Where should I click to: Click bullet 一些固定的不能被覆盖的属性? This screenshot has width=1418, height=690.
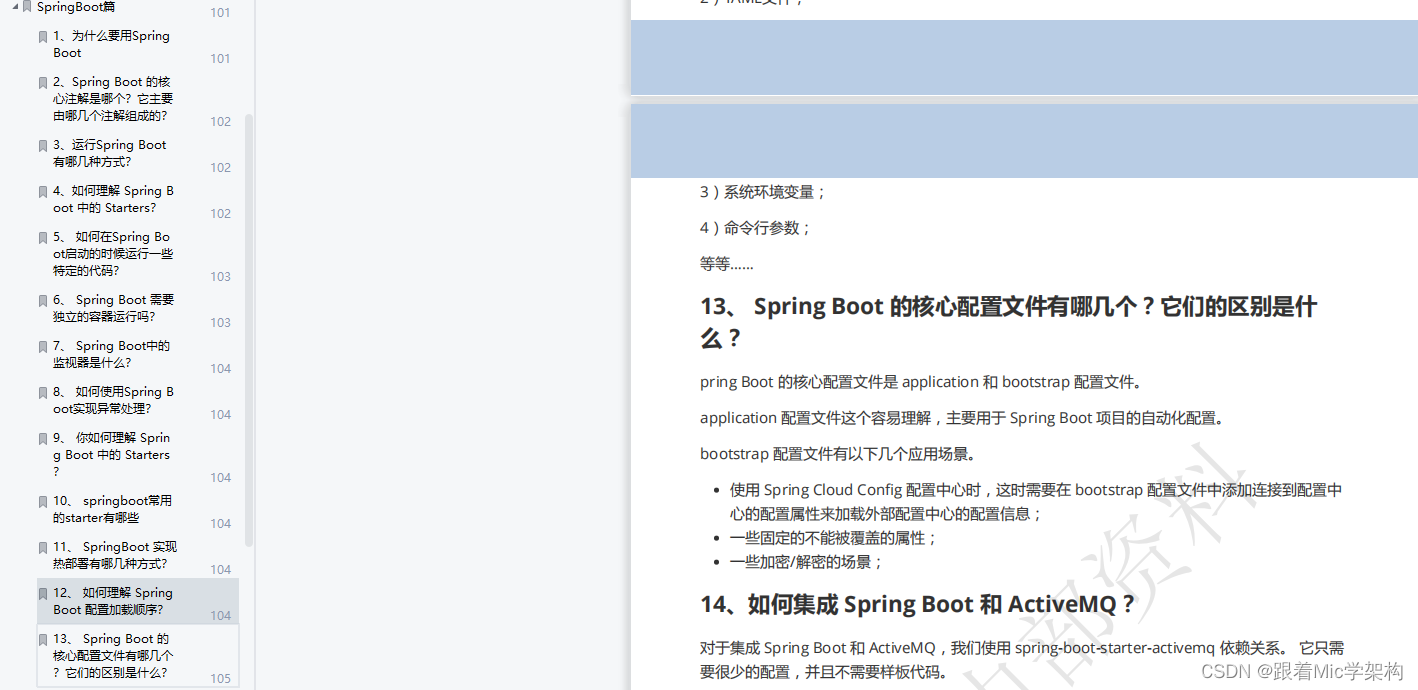[x=834, y=538]
